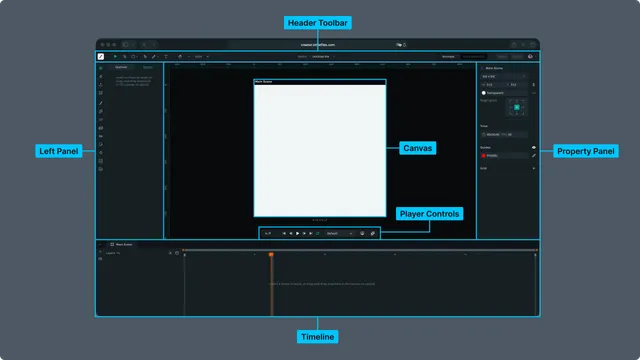Collapse timeline using arrow left of Main Scene tab
The height and width of the screenshot is (360, 640).
click(x=100, y=244)
